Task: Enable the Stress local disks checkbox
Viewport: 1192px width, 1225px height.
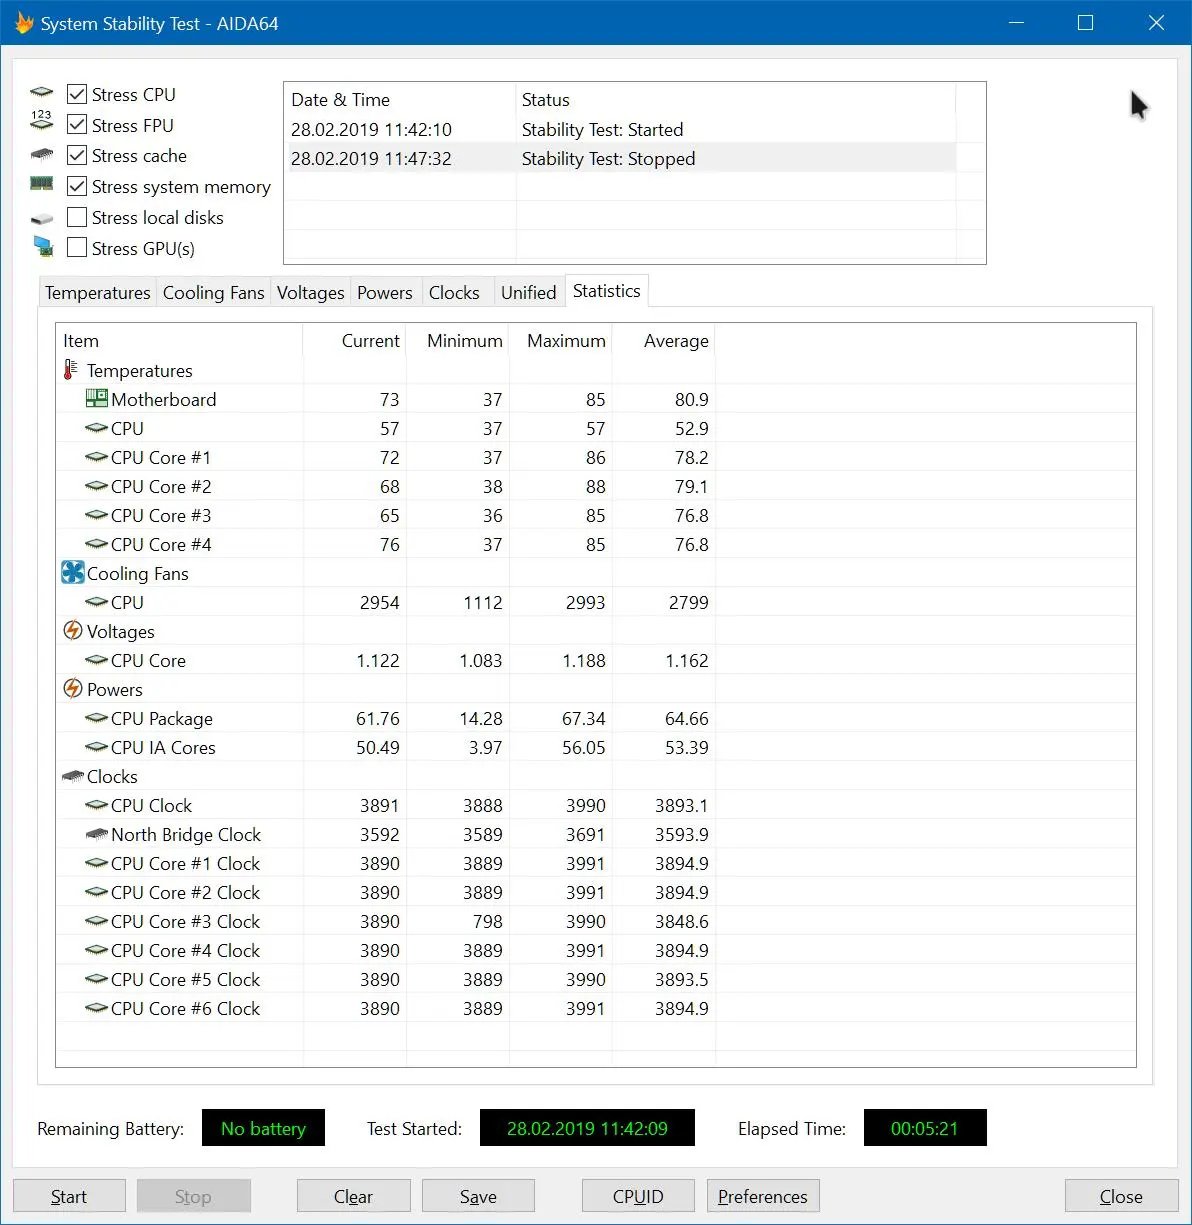Action: tap(77, 217)
